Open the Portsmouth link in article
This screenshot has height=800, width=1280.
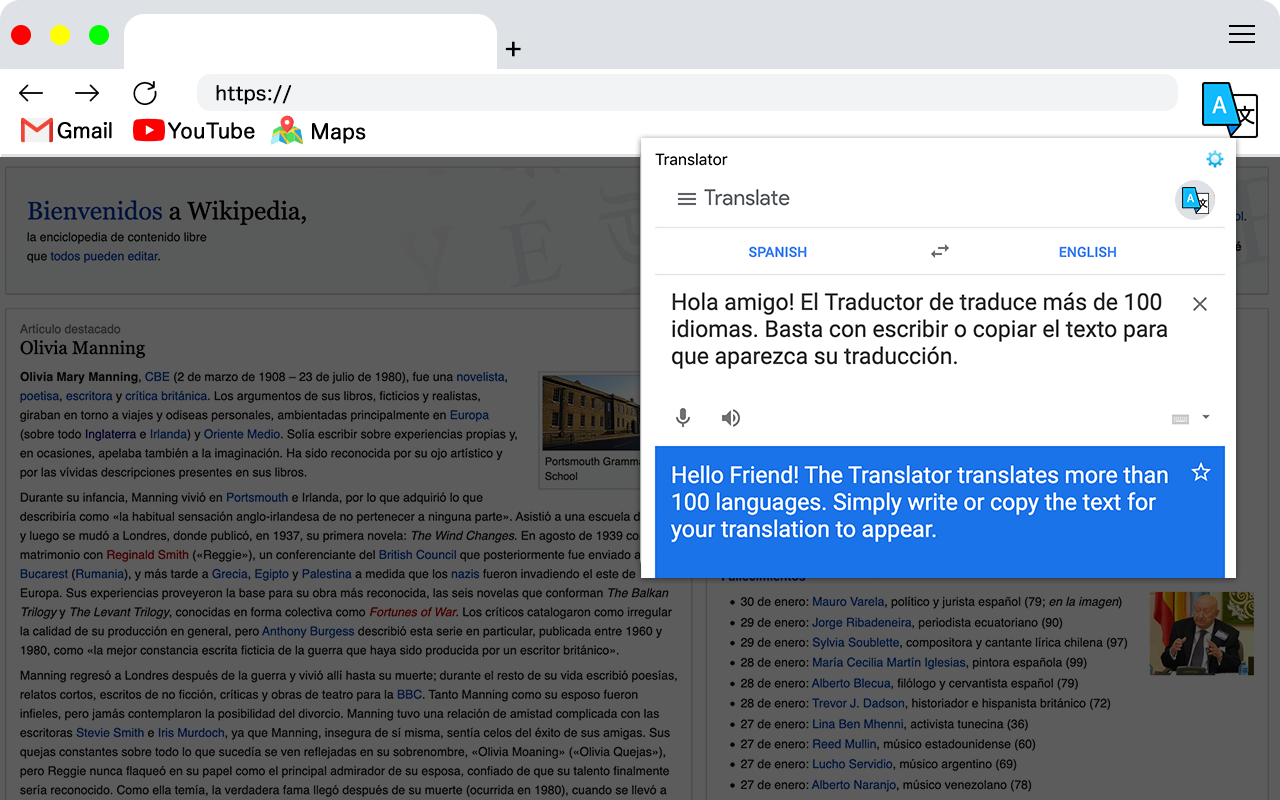pyautogui.click(x=257, y=497)
